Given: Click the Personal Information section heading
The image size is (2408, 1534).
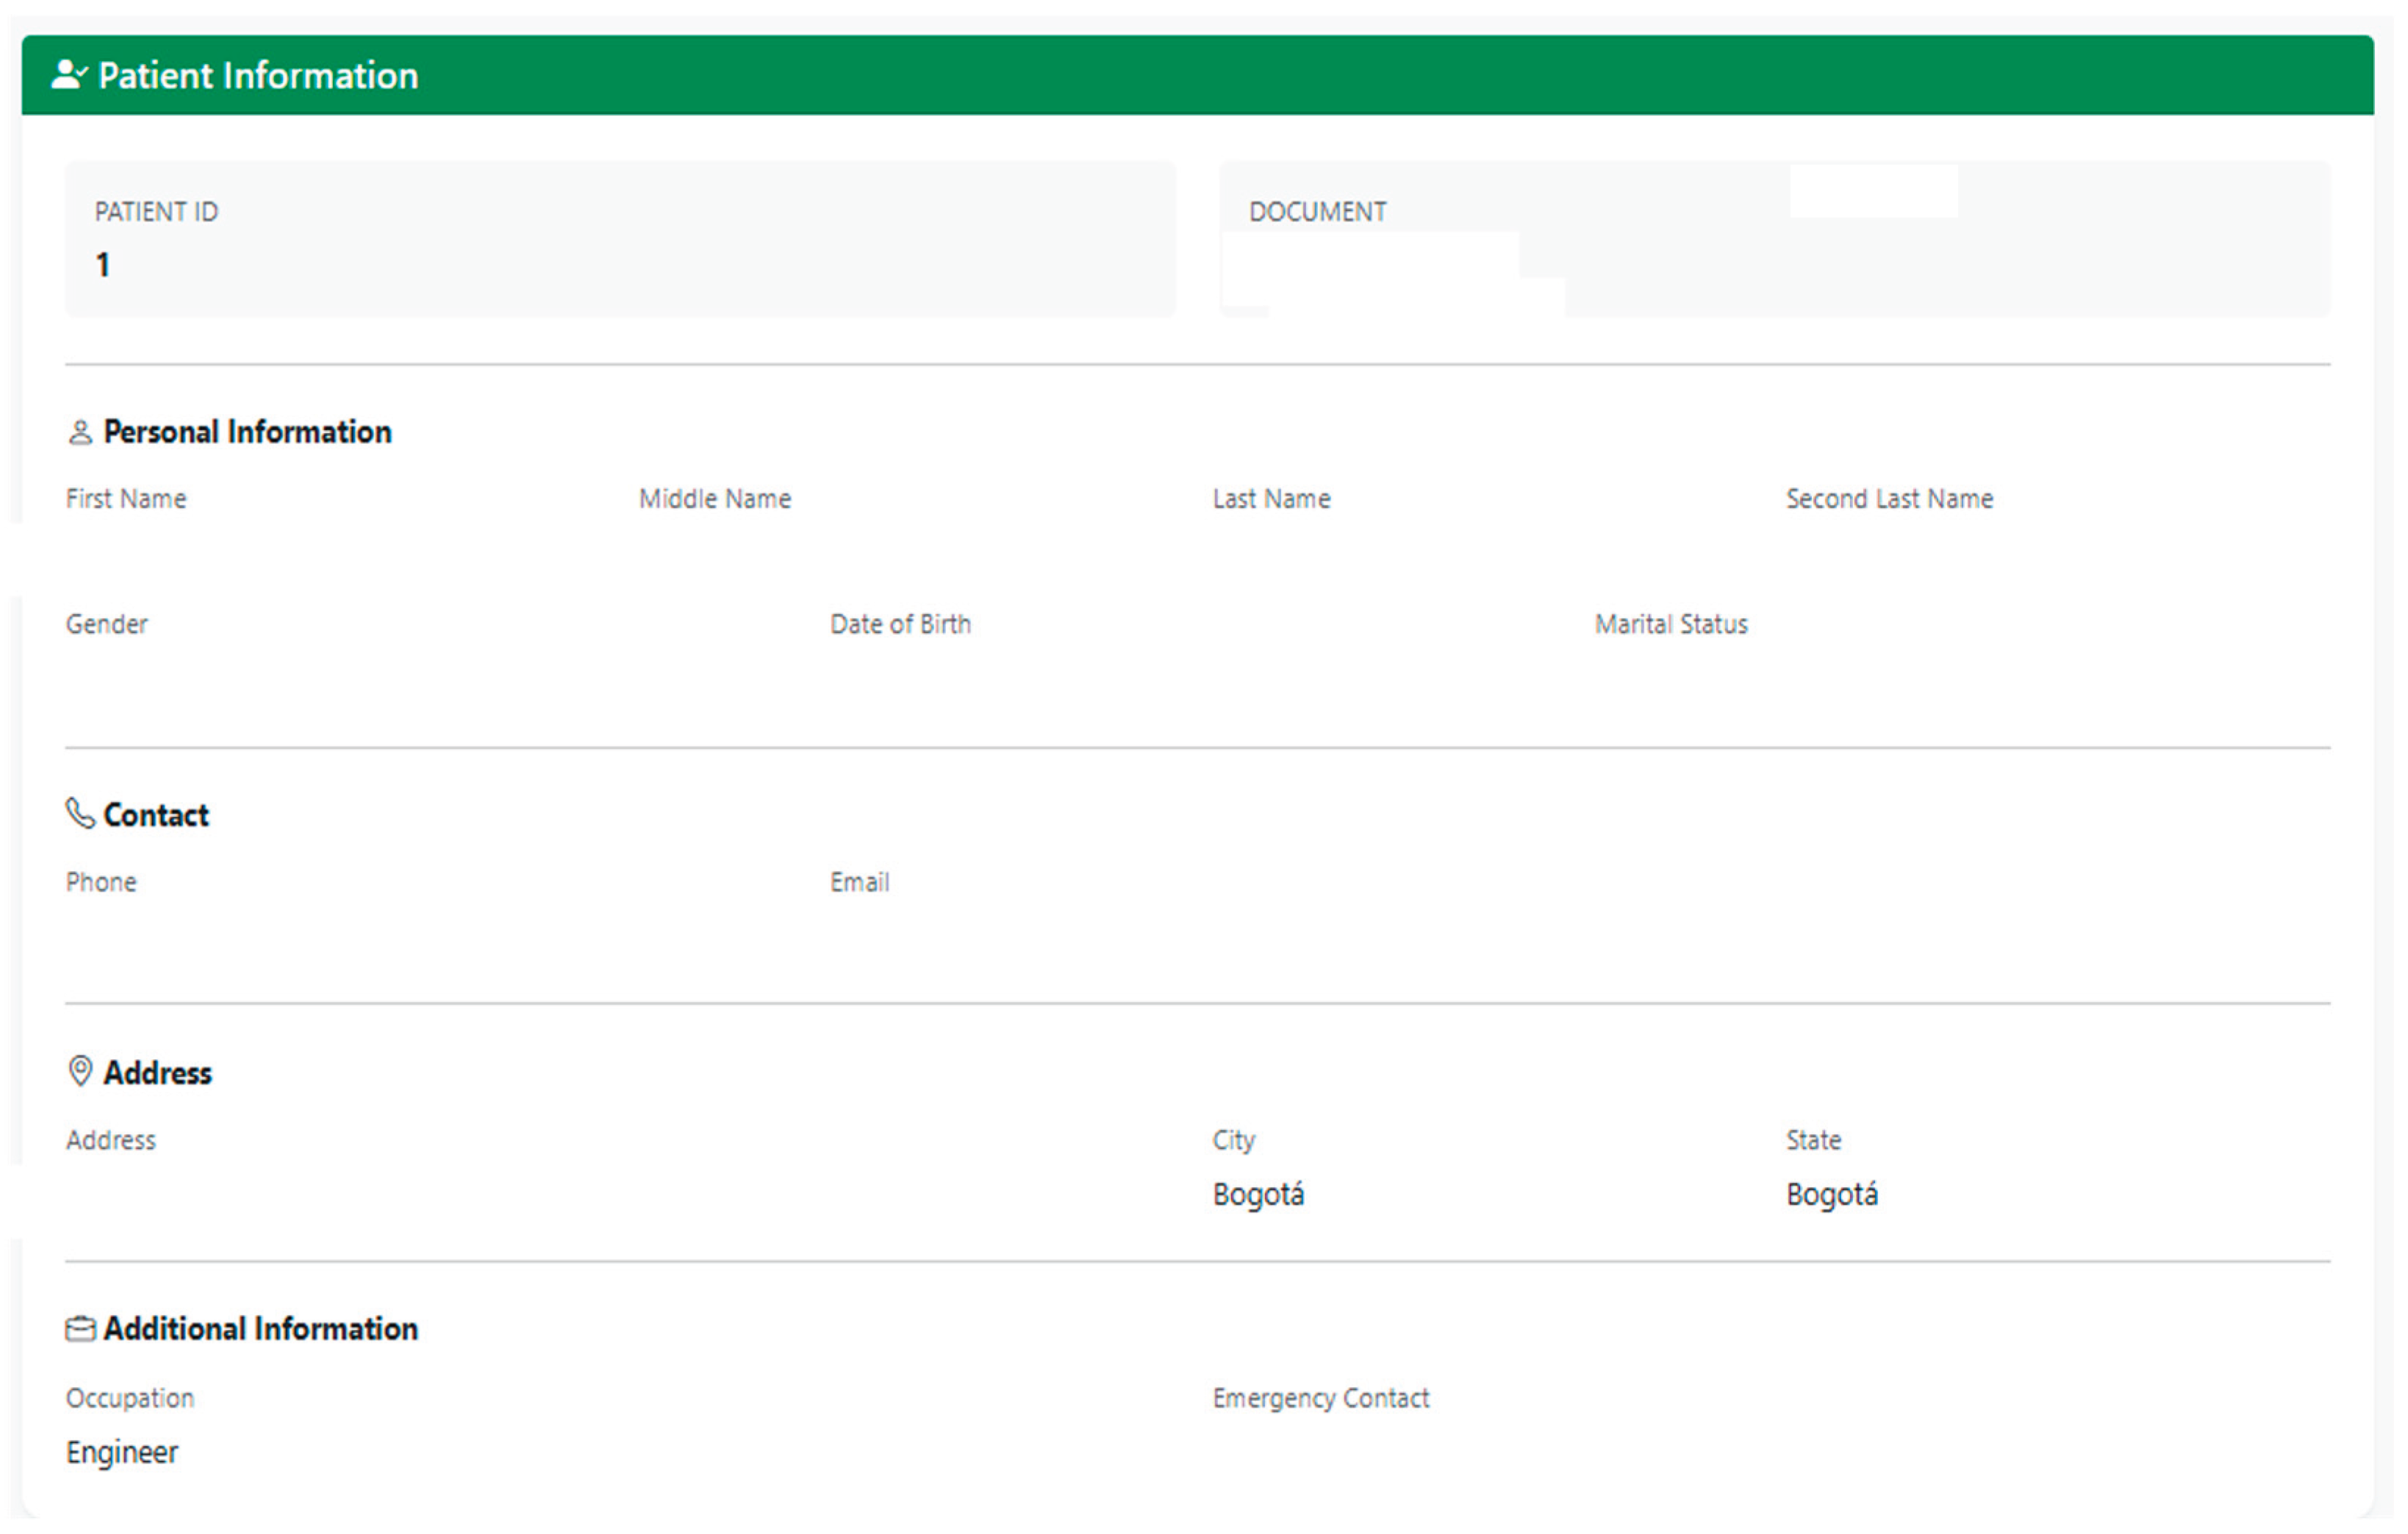Looking at the screenshot, I should coord(247,432).
